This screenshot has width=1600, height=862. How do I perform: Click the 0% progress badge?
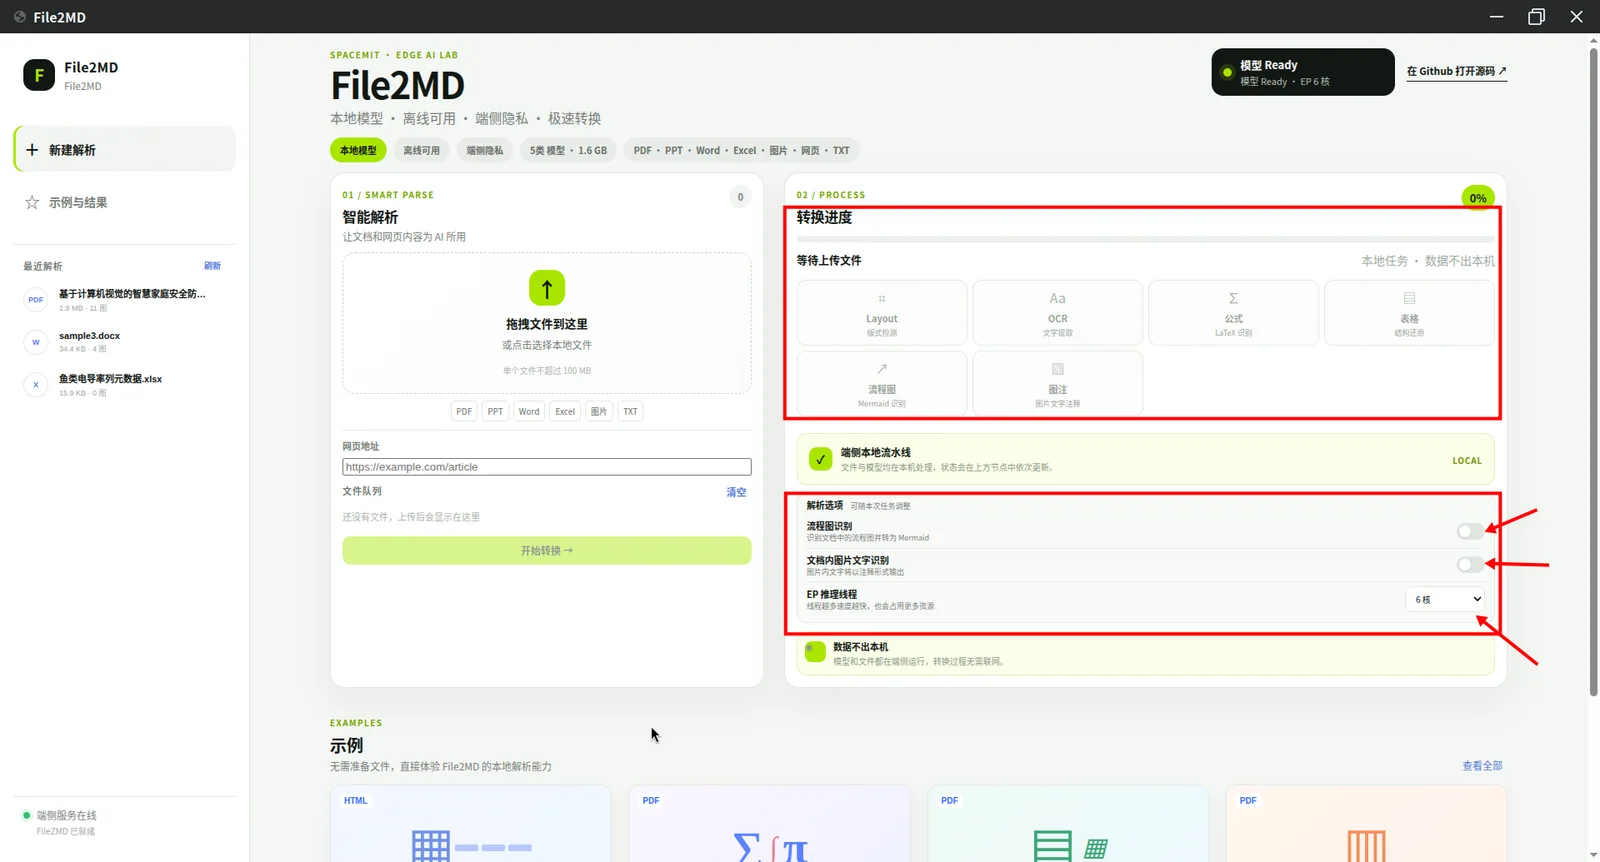point(1478,198)
